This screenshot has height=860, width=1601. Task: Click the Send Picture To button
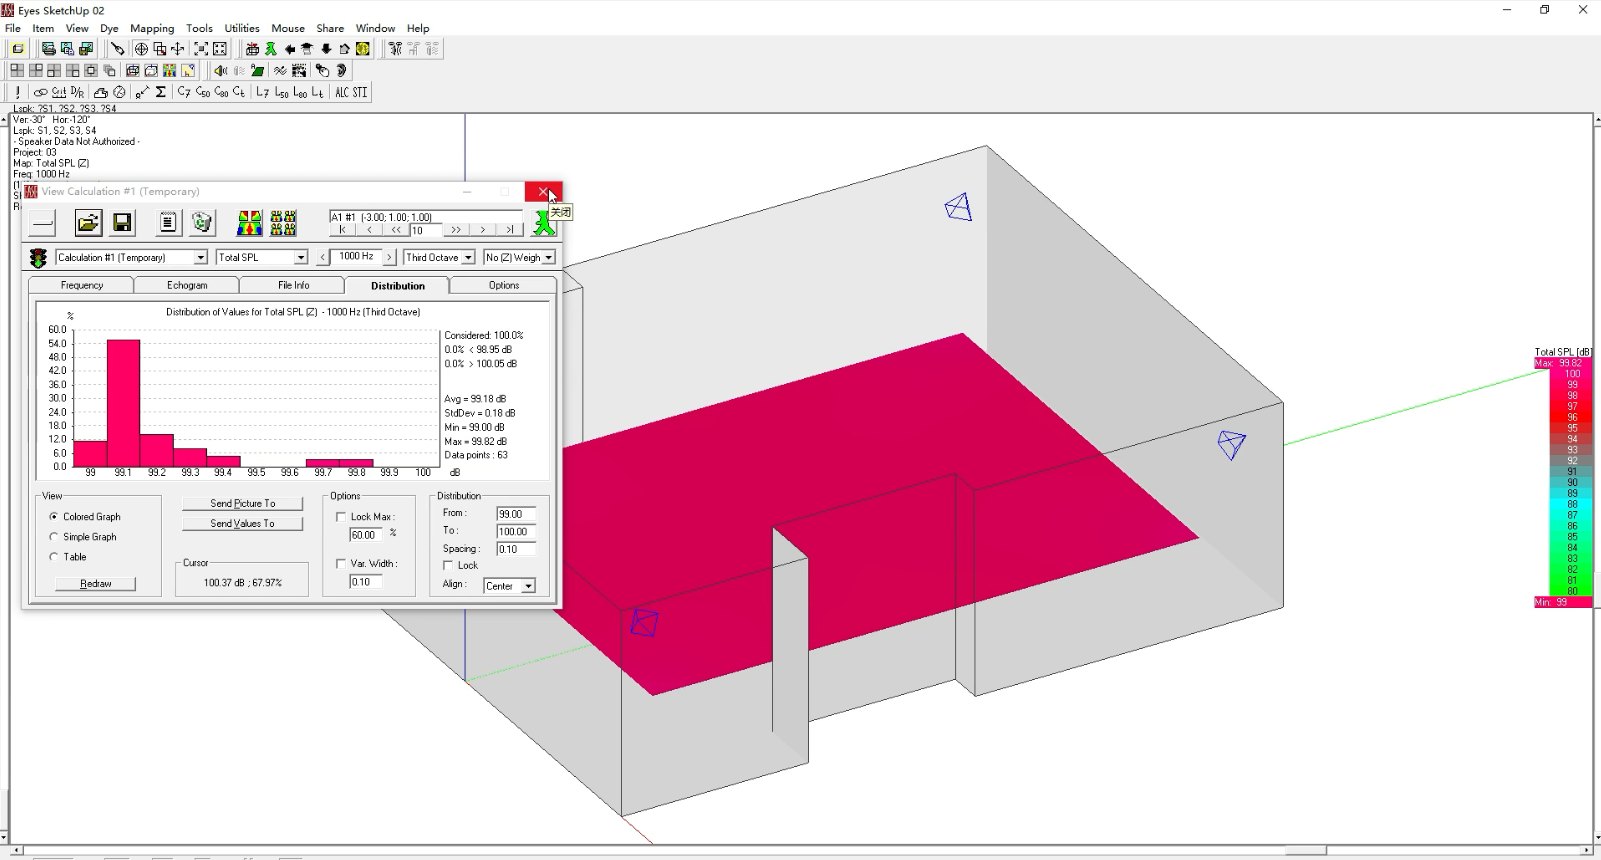tap(242, 504)
